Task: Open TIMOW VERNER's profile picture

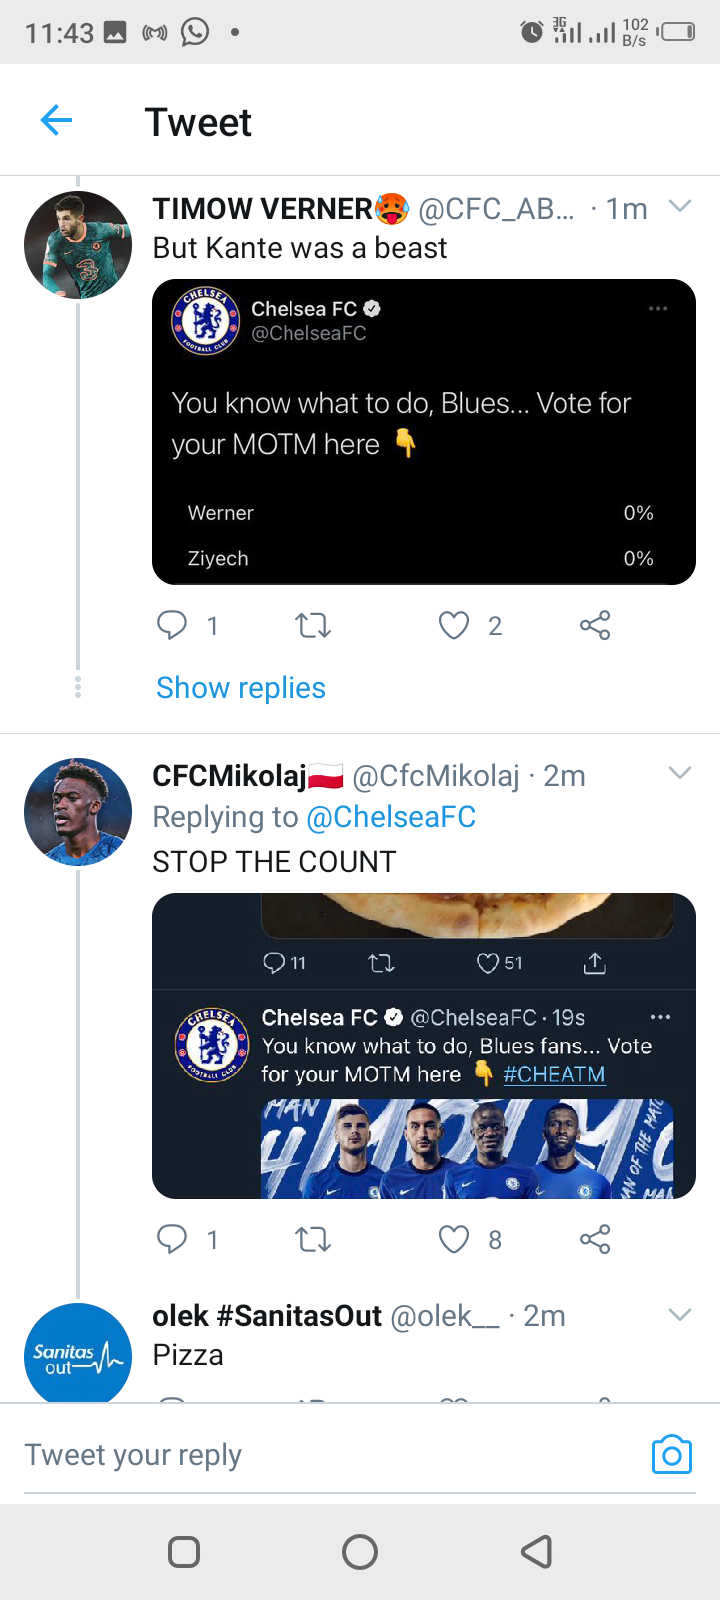Action: (78, 245)
